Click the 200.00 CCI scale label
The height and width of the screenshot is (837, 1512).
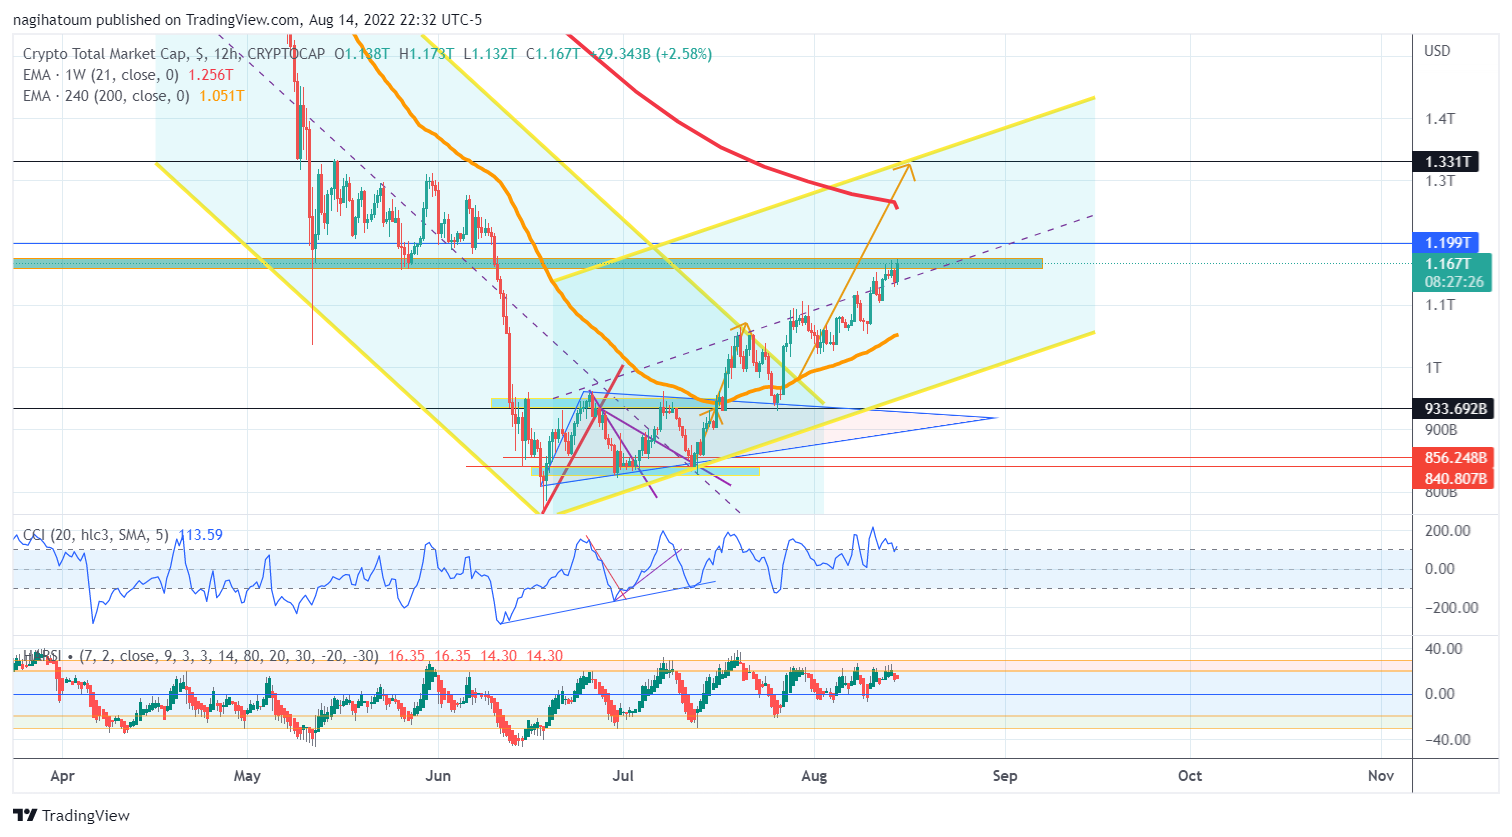tap(1448, 531)
